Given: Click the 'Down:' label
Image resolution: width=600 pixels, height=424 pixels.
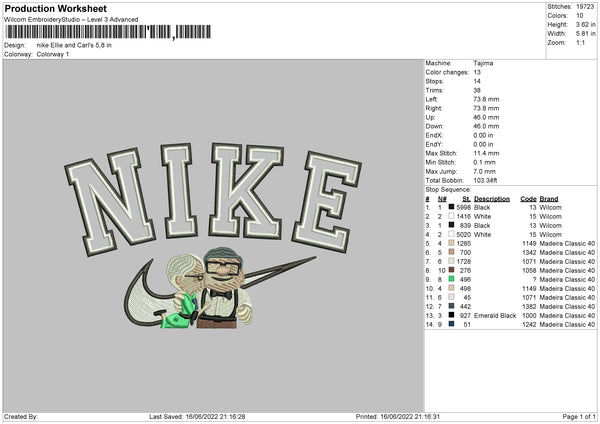Looking at the screenshot, I should (434, 126).
